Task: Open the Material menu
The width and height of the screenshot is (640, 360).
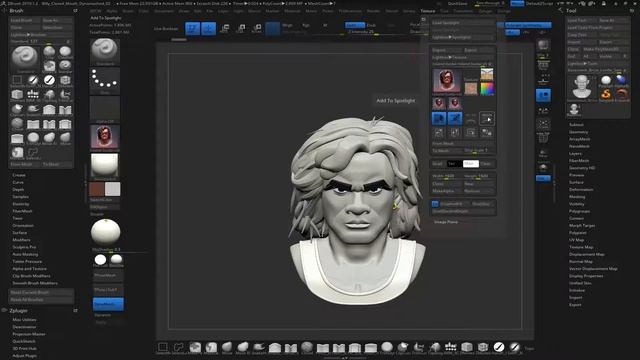Action: click(x=292, y=11)
